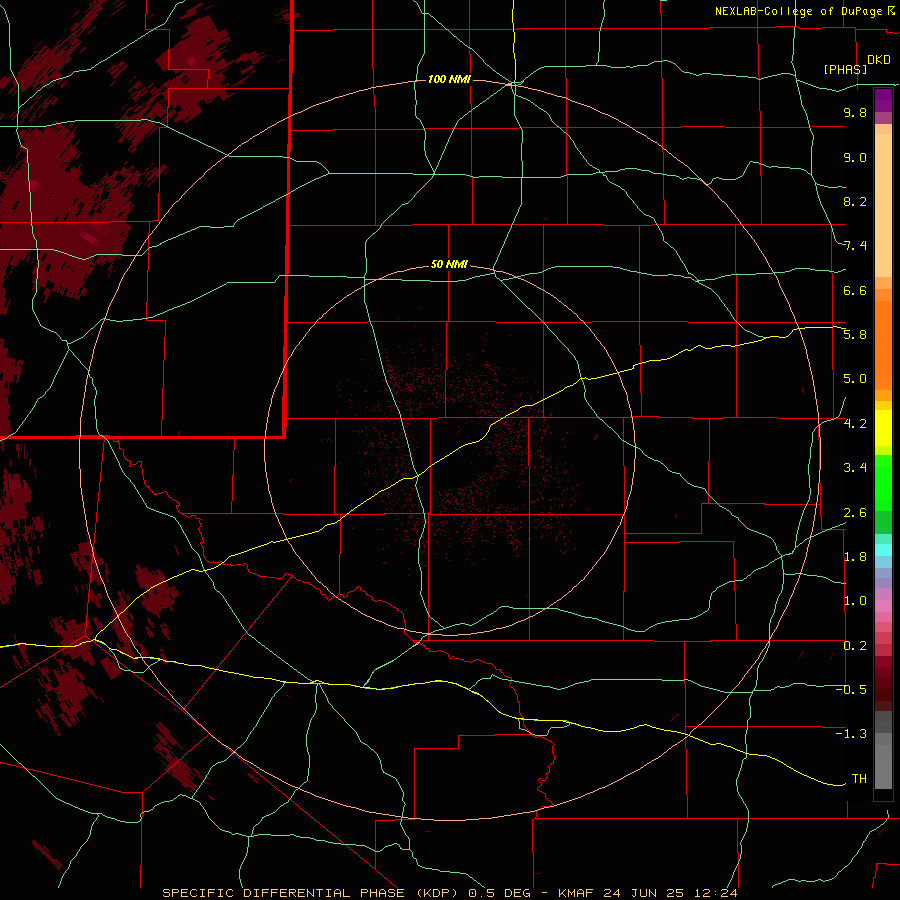Image resolution: width=900 pixels, height=900 pixels.
Task: Click the -1.3 value on the color scale
Action: (x=851, y=734)
